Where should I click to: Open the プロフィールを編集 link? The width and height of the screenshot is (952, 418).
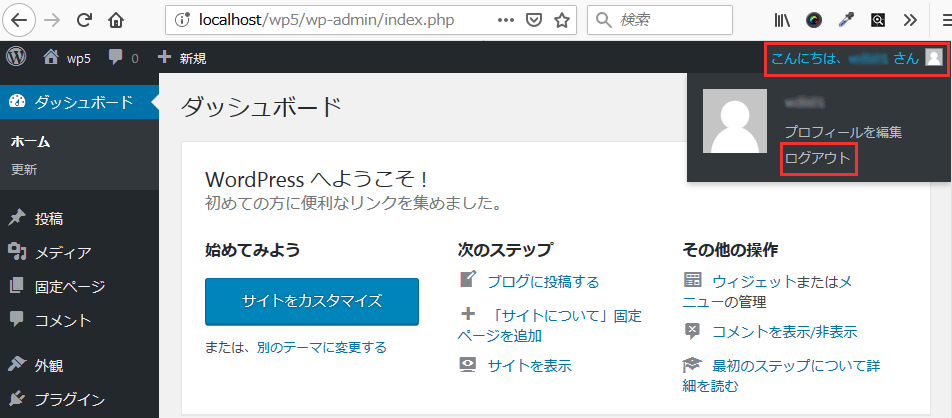click(843, 132)
